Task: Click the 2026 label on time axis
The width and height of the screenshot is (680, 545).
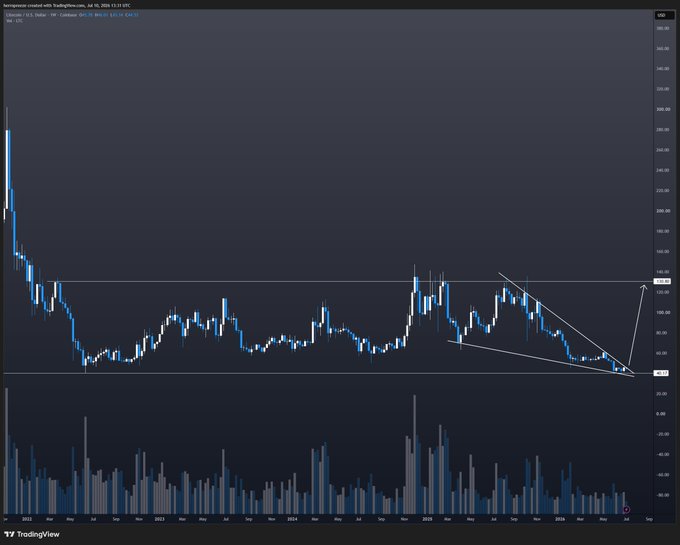Action: tap(560, 519)
